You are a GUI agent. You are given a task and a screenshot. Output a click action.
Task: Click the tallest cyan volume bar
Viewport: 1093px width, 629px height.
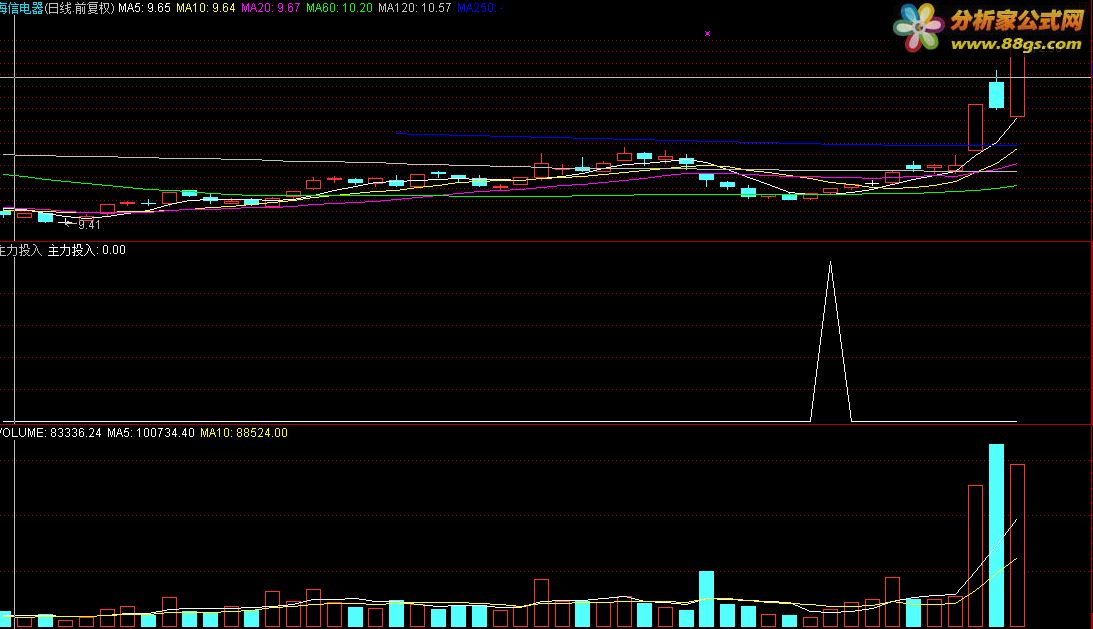point(997,535)
